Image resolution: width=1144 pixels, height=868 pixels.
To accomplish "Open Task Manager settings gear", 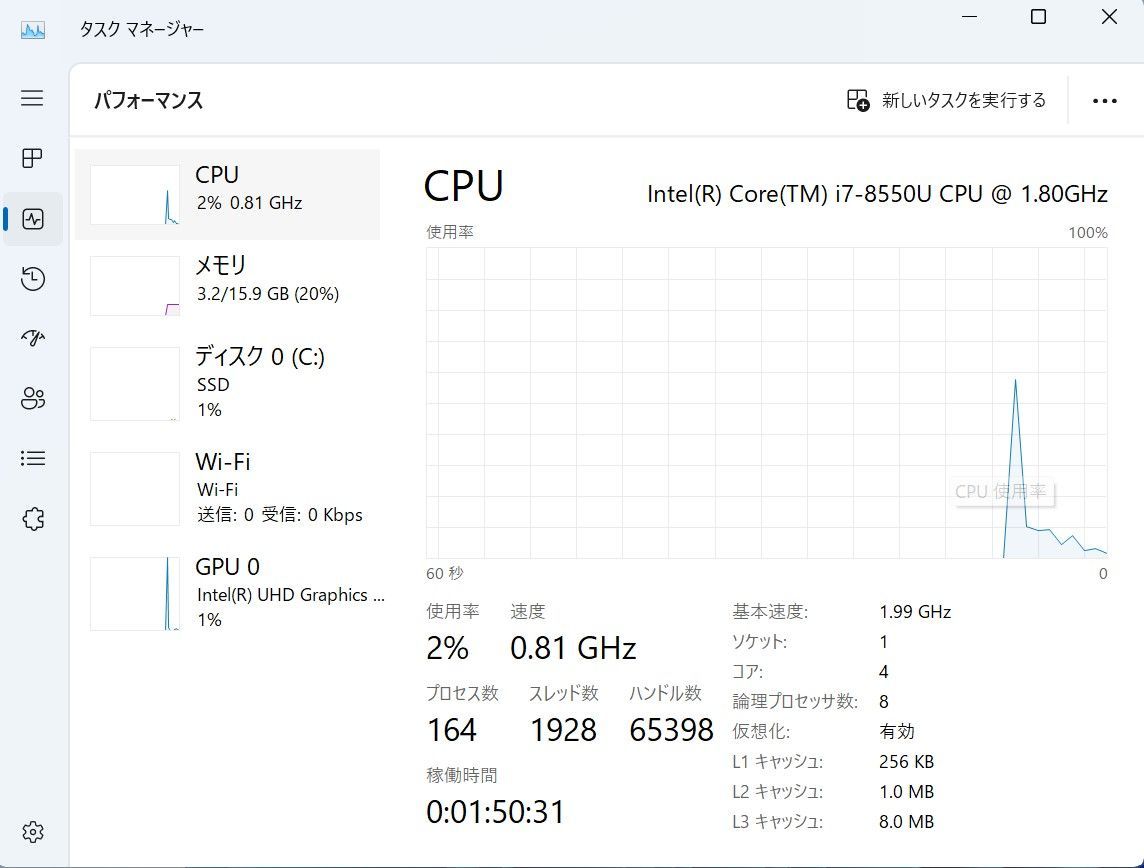I will (32, 831).
